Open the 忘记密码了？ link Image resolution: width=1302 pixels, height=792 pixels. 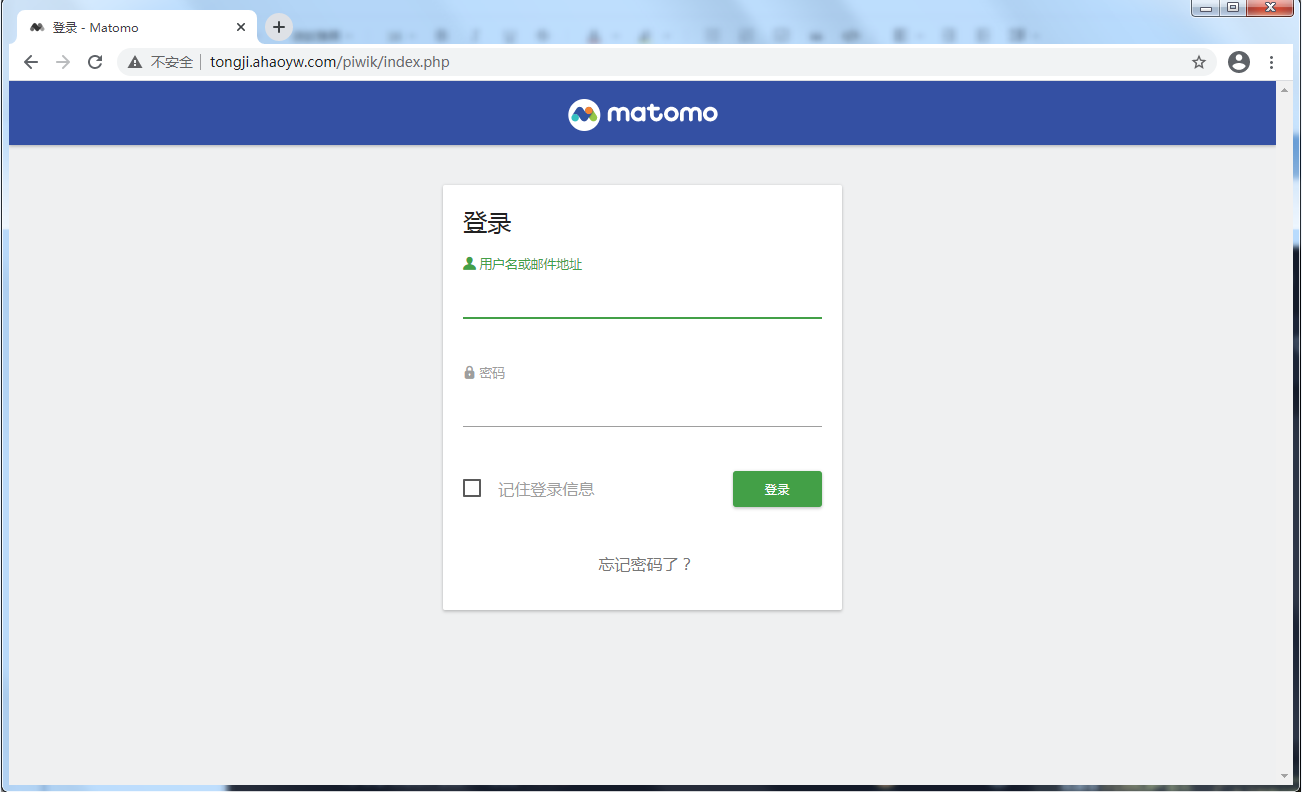645,565
